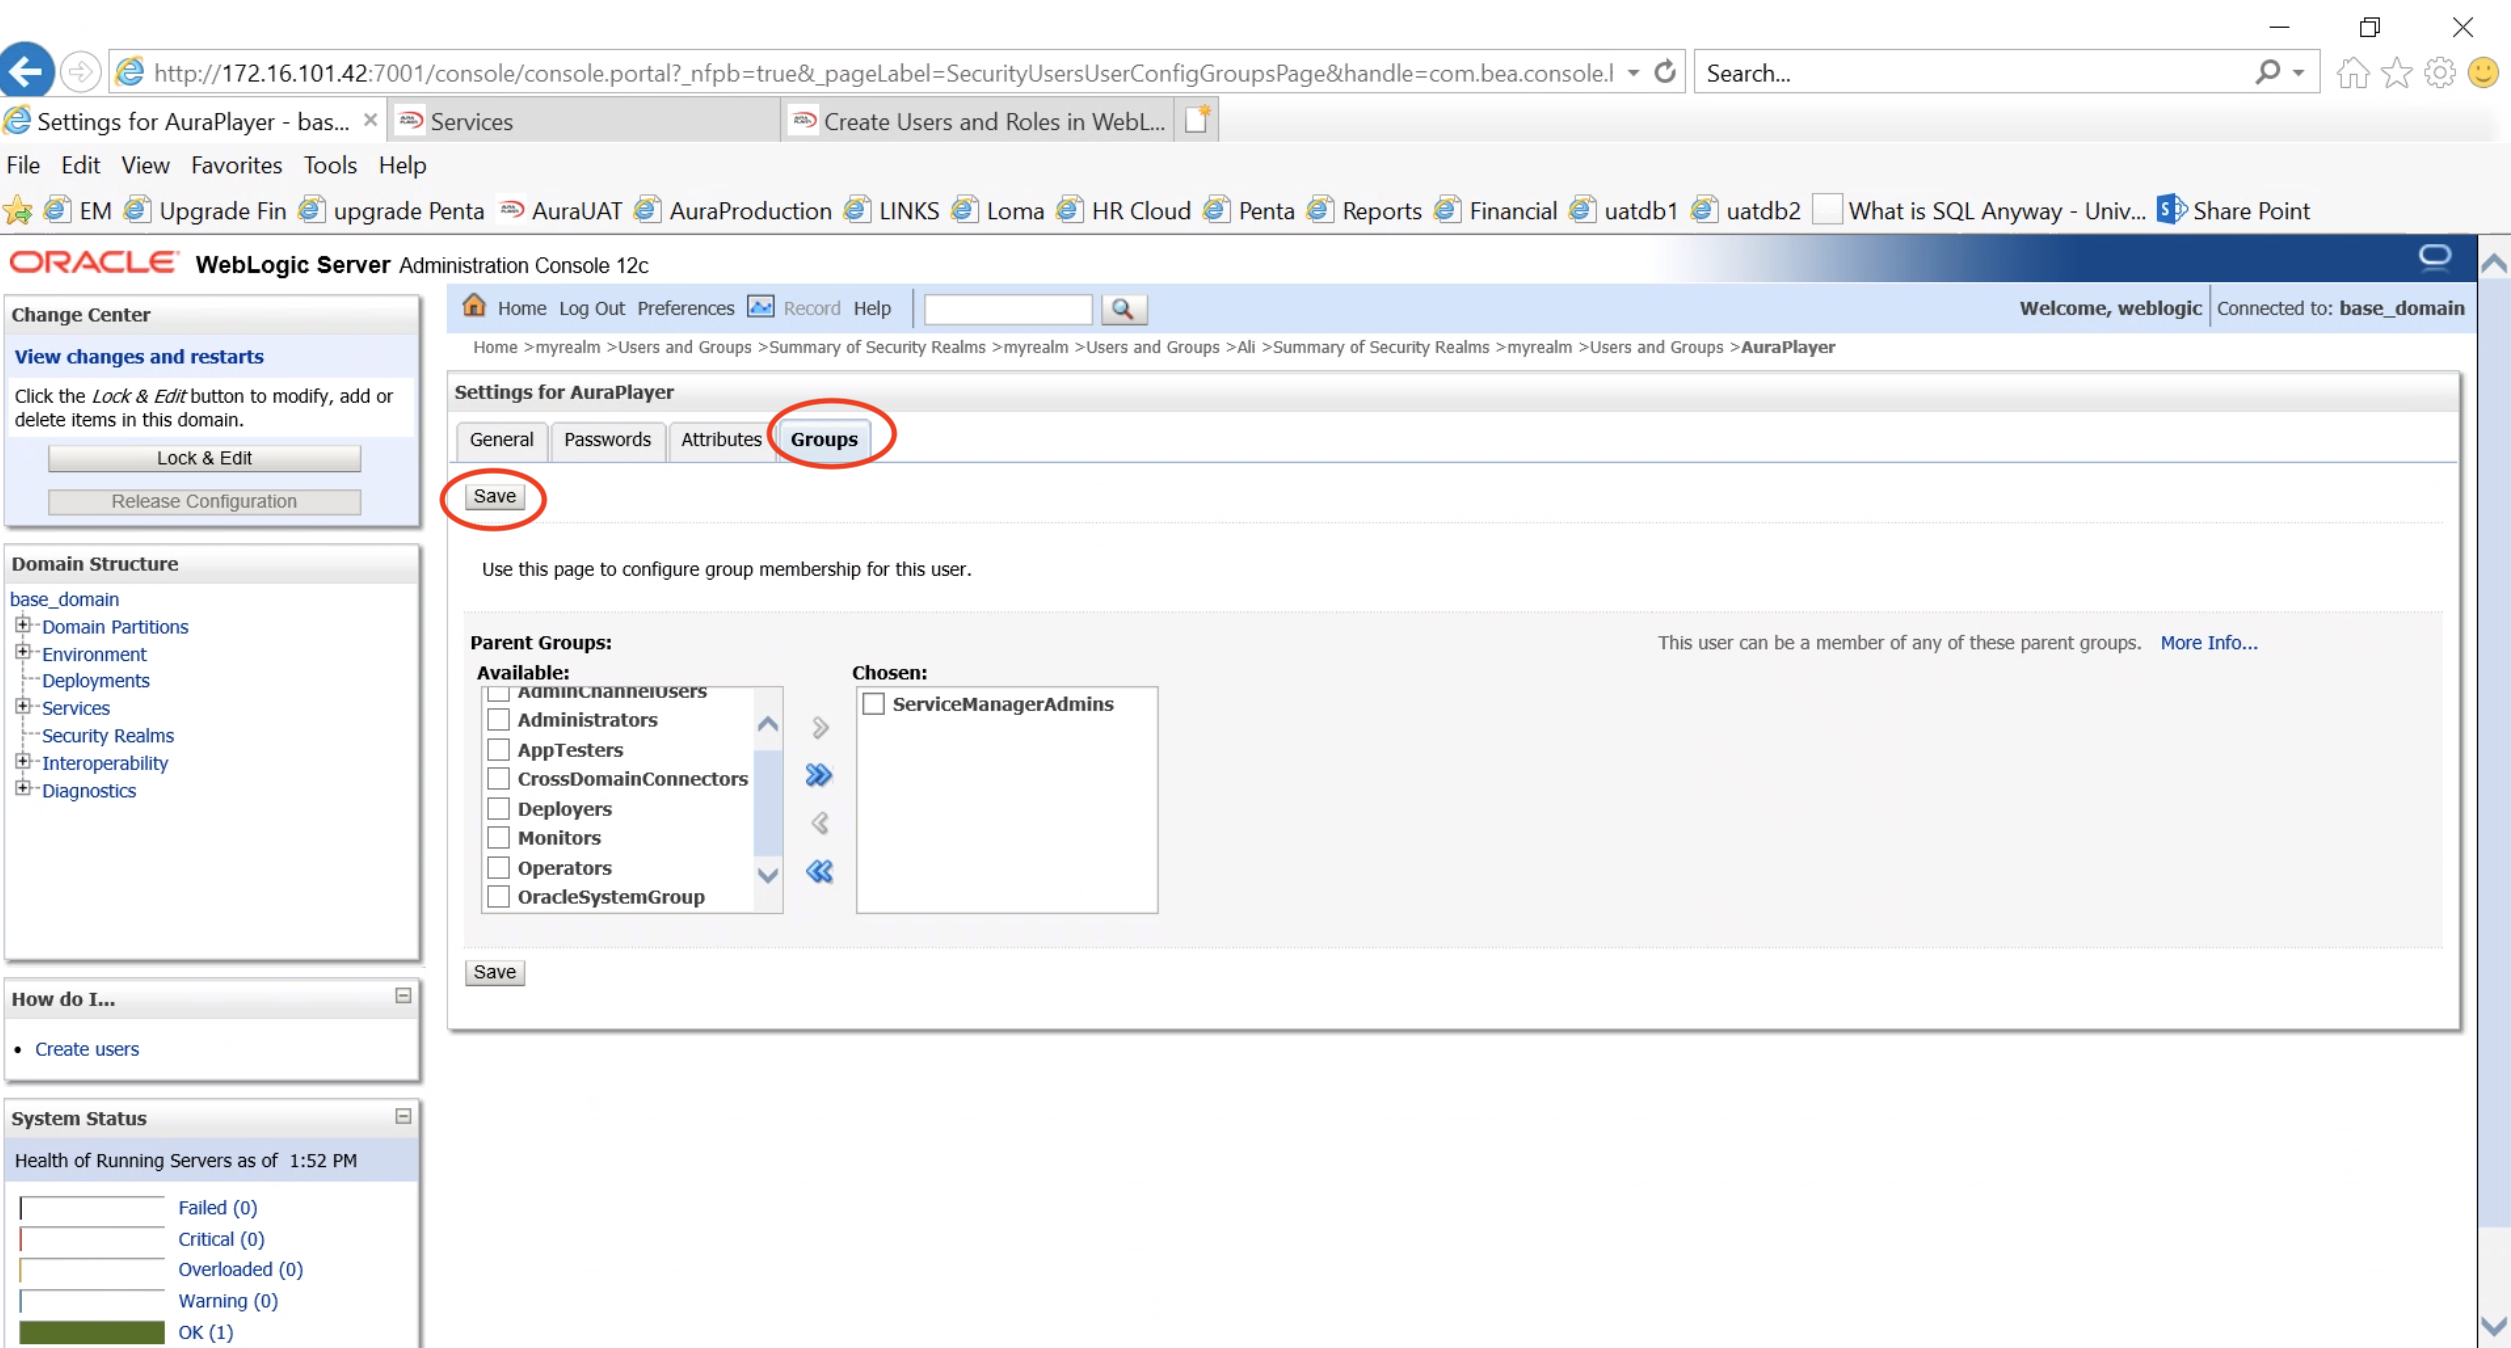Check the Monitors group checkbox
The height and width of the screenshot is (1348, 2511).
pos(498,837)
